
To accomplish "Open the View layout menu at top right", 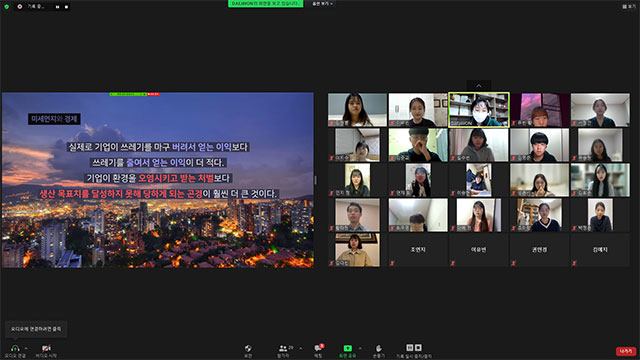I will [629, 7].
